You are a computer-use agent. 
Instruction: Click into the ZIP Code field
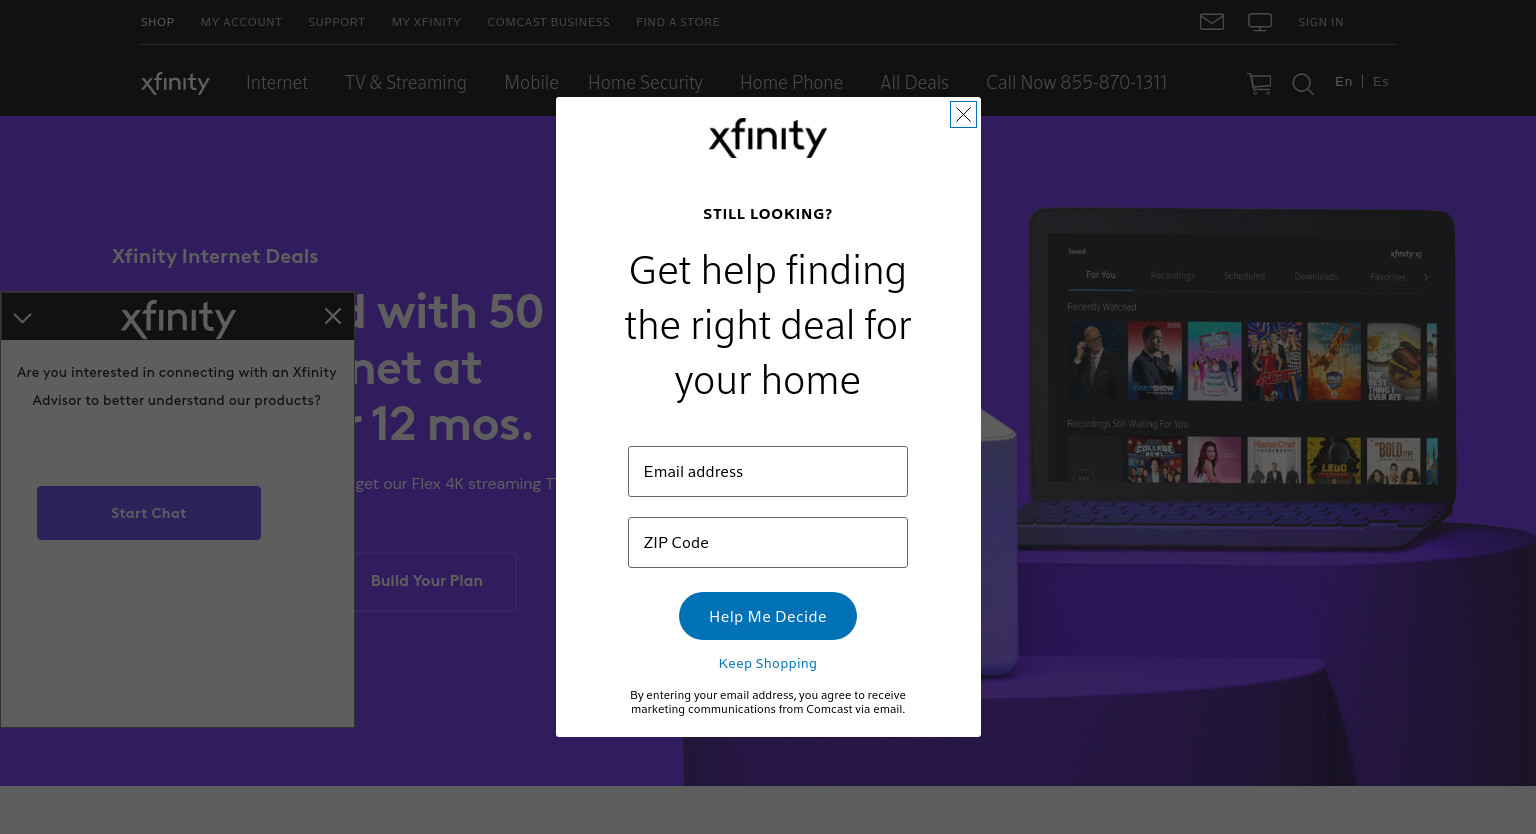[768, 542]
